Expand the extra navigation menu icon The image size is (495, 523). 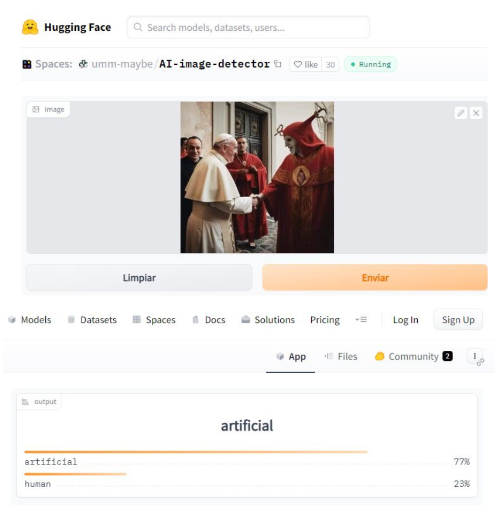point(361,320)
